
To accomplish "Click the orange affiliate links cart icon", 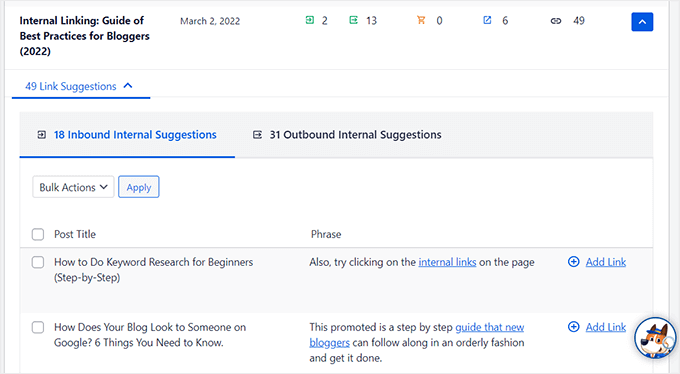I will tap(421, 20).
